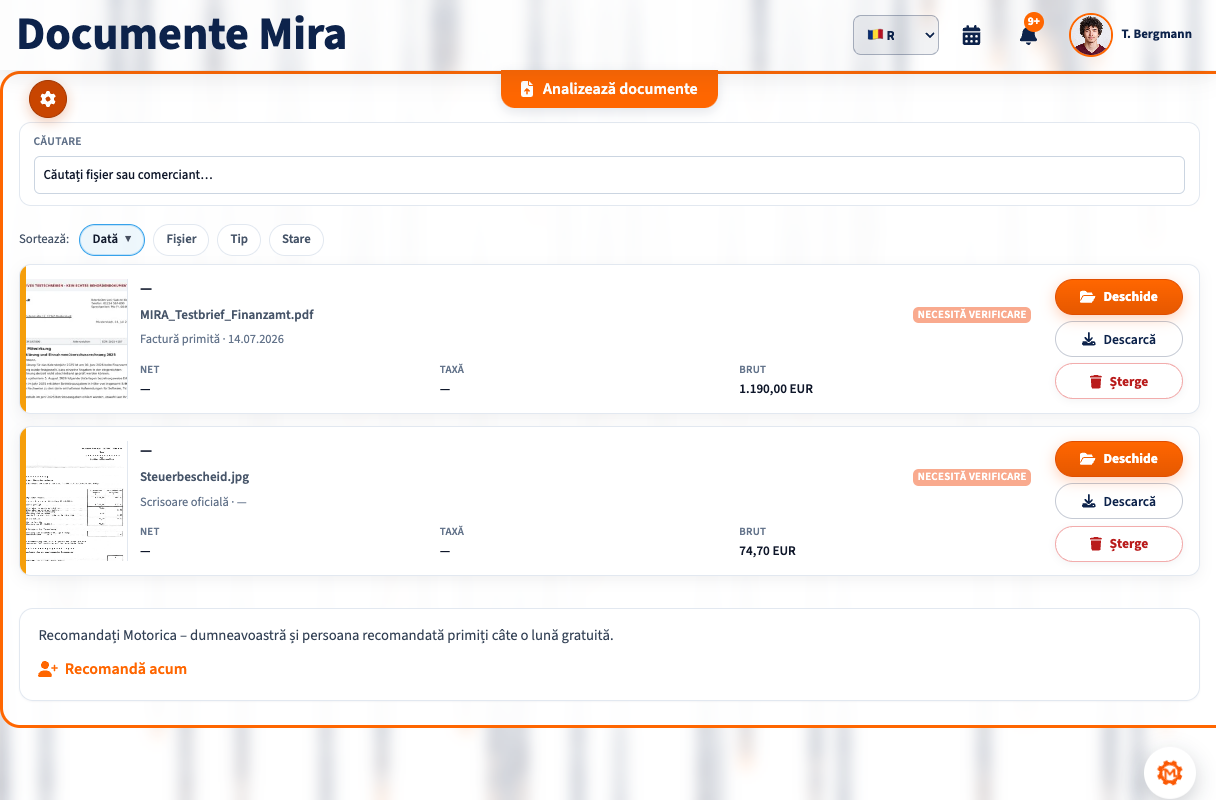Click file name MIRA_Testbrief_Finanzamt.pdf
The width and height of the screenshot is (1216, 800).
[x=227, y=314]
